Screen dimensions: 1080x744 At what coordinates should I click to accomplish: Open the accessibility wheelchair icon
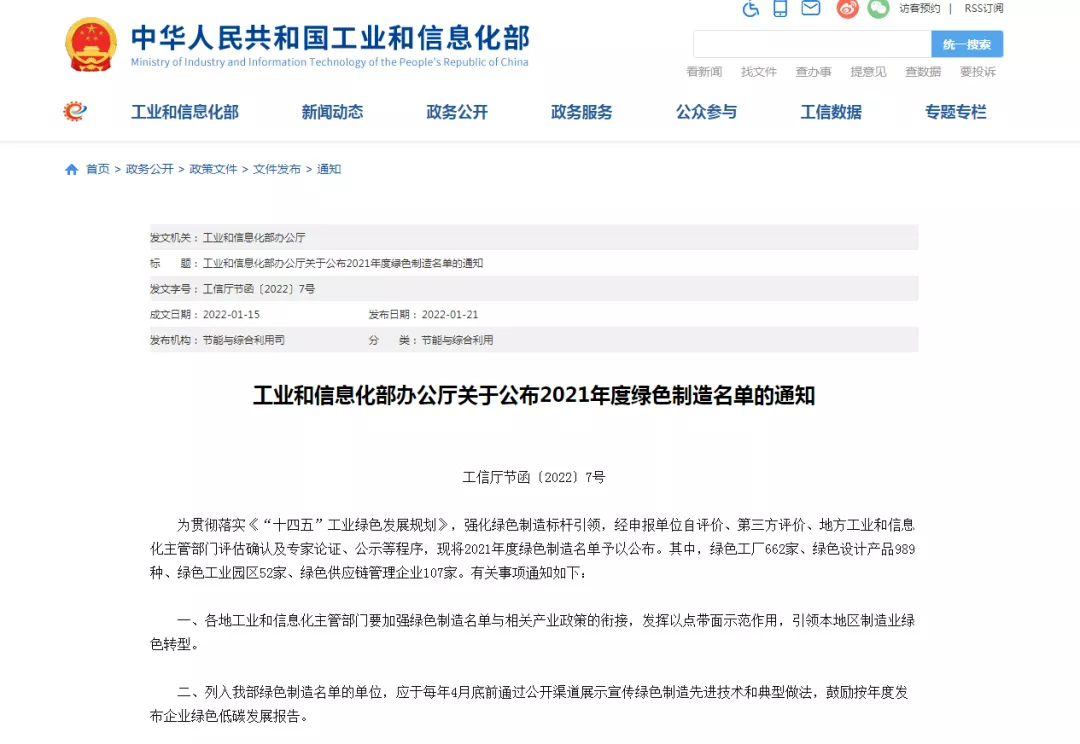(x=751, y=8)
